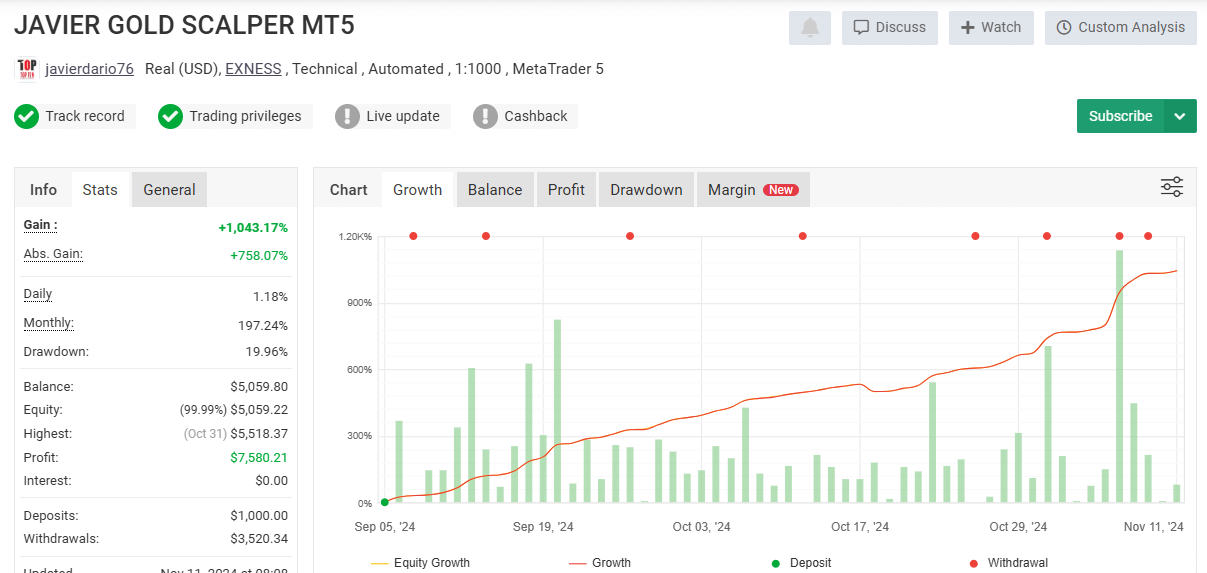Click the Watch button
This screenshot has width=1207, height=573.
pos(991,28)
